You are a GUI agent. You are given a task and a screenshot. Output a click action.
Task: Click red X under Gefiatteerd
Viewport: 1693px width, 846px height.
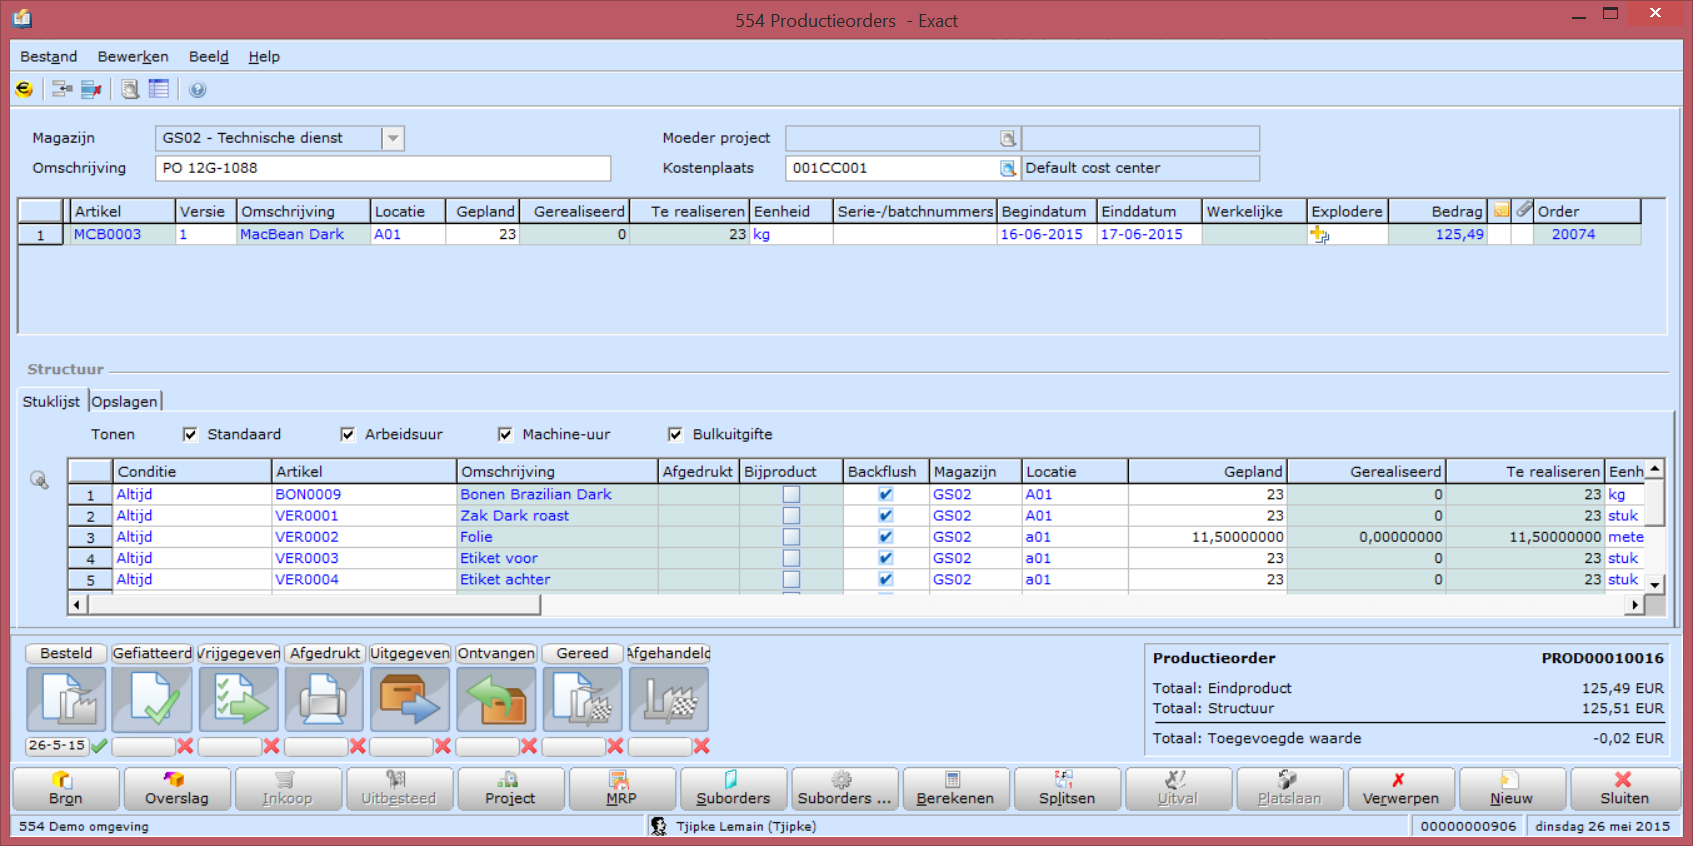pyautogui.click(x=185, y=746)
